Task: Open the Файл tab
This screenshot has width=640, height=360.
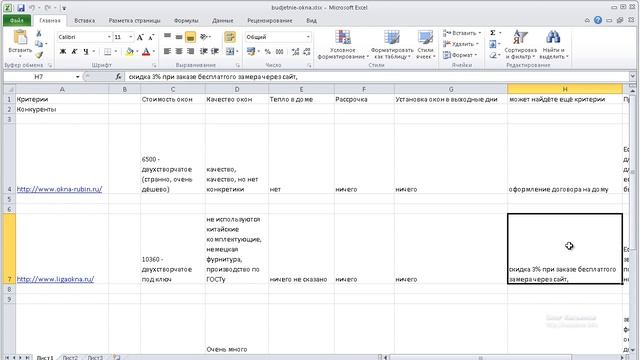Action: (17, 20)
